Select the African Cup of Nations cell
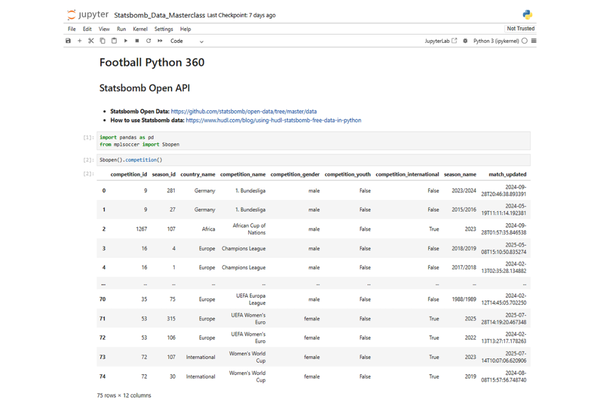The height and width of the screenshot is (411, 600). [249, 229]
